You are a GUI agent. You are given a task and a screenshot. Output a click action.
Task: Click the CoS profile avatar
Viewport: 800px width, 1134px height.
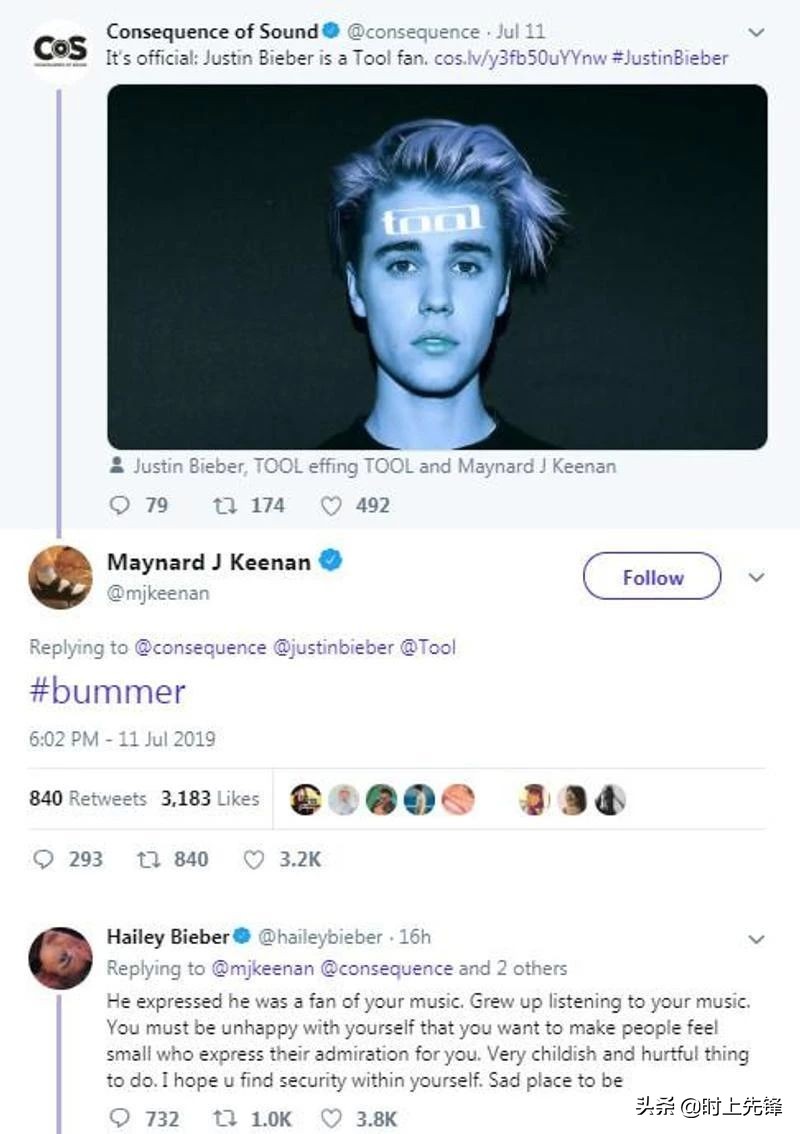tap(60, 48)
